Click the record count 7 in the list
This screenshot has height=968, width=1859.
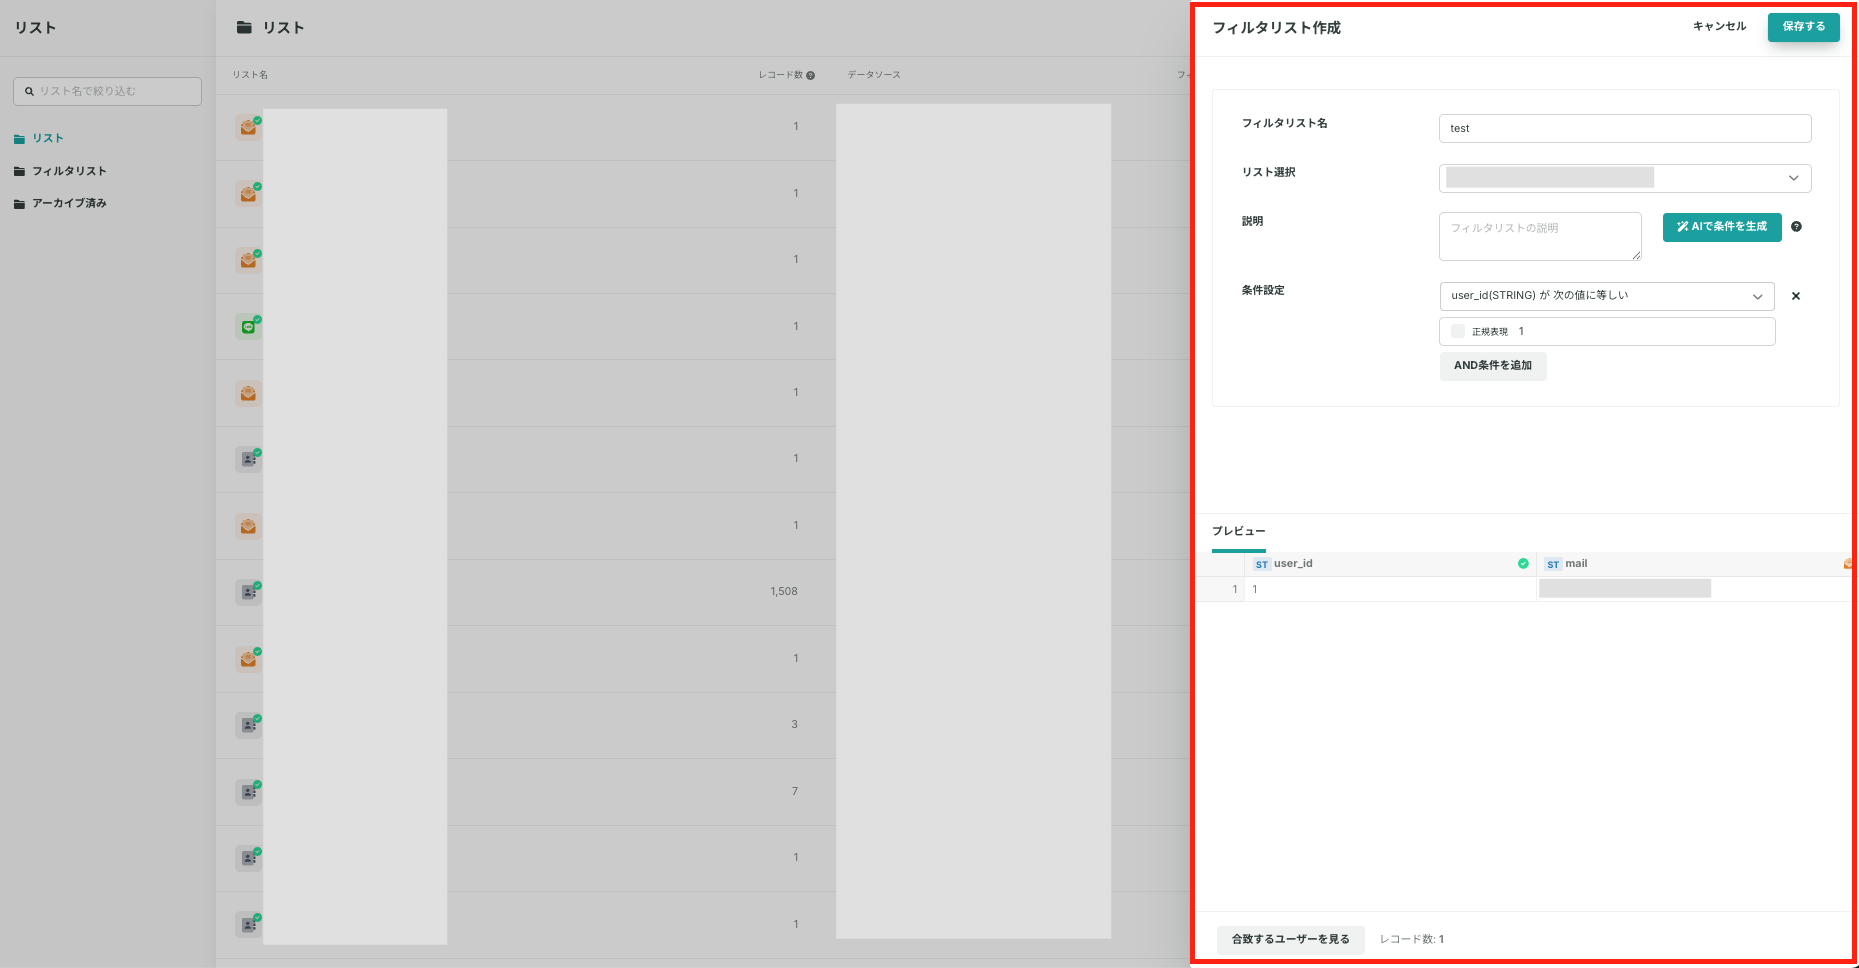point(795,791)
